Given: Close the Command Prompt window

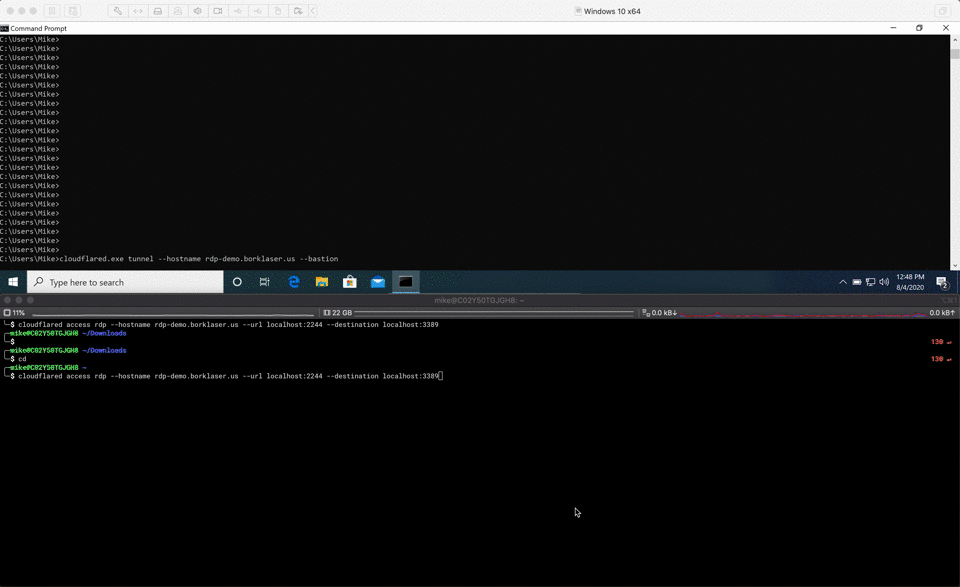Looking at the screenshot, I should click(x=946, y=28).
